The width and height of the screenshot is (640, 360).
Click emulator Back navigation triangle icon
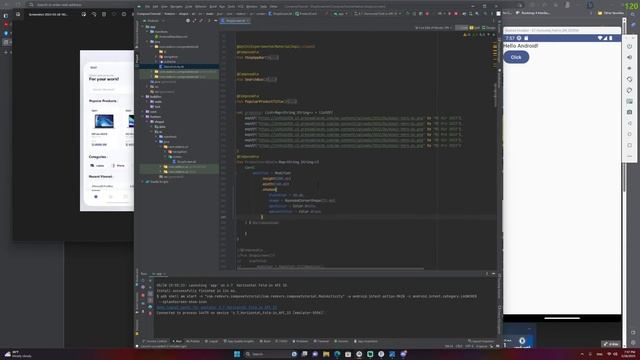[x=629, y=123]
